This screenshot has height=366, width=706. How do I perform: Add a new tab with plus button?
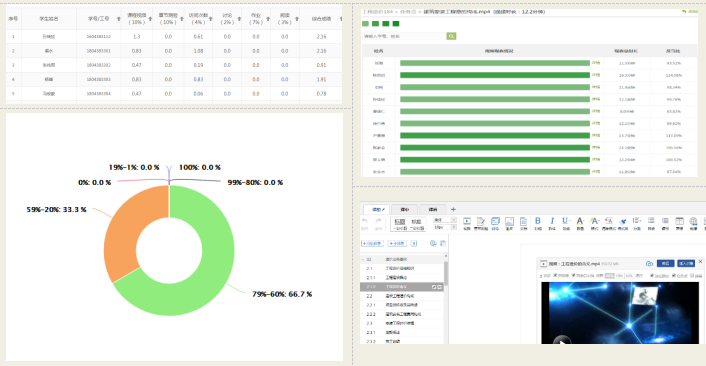tap(453, 209)
